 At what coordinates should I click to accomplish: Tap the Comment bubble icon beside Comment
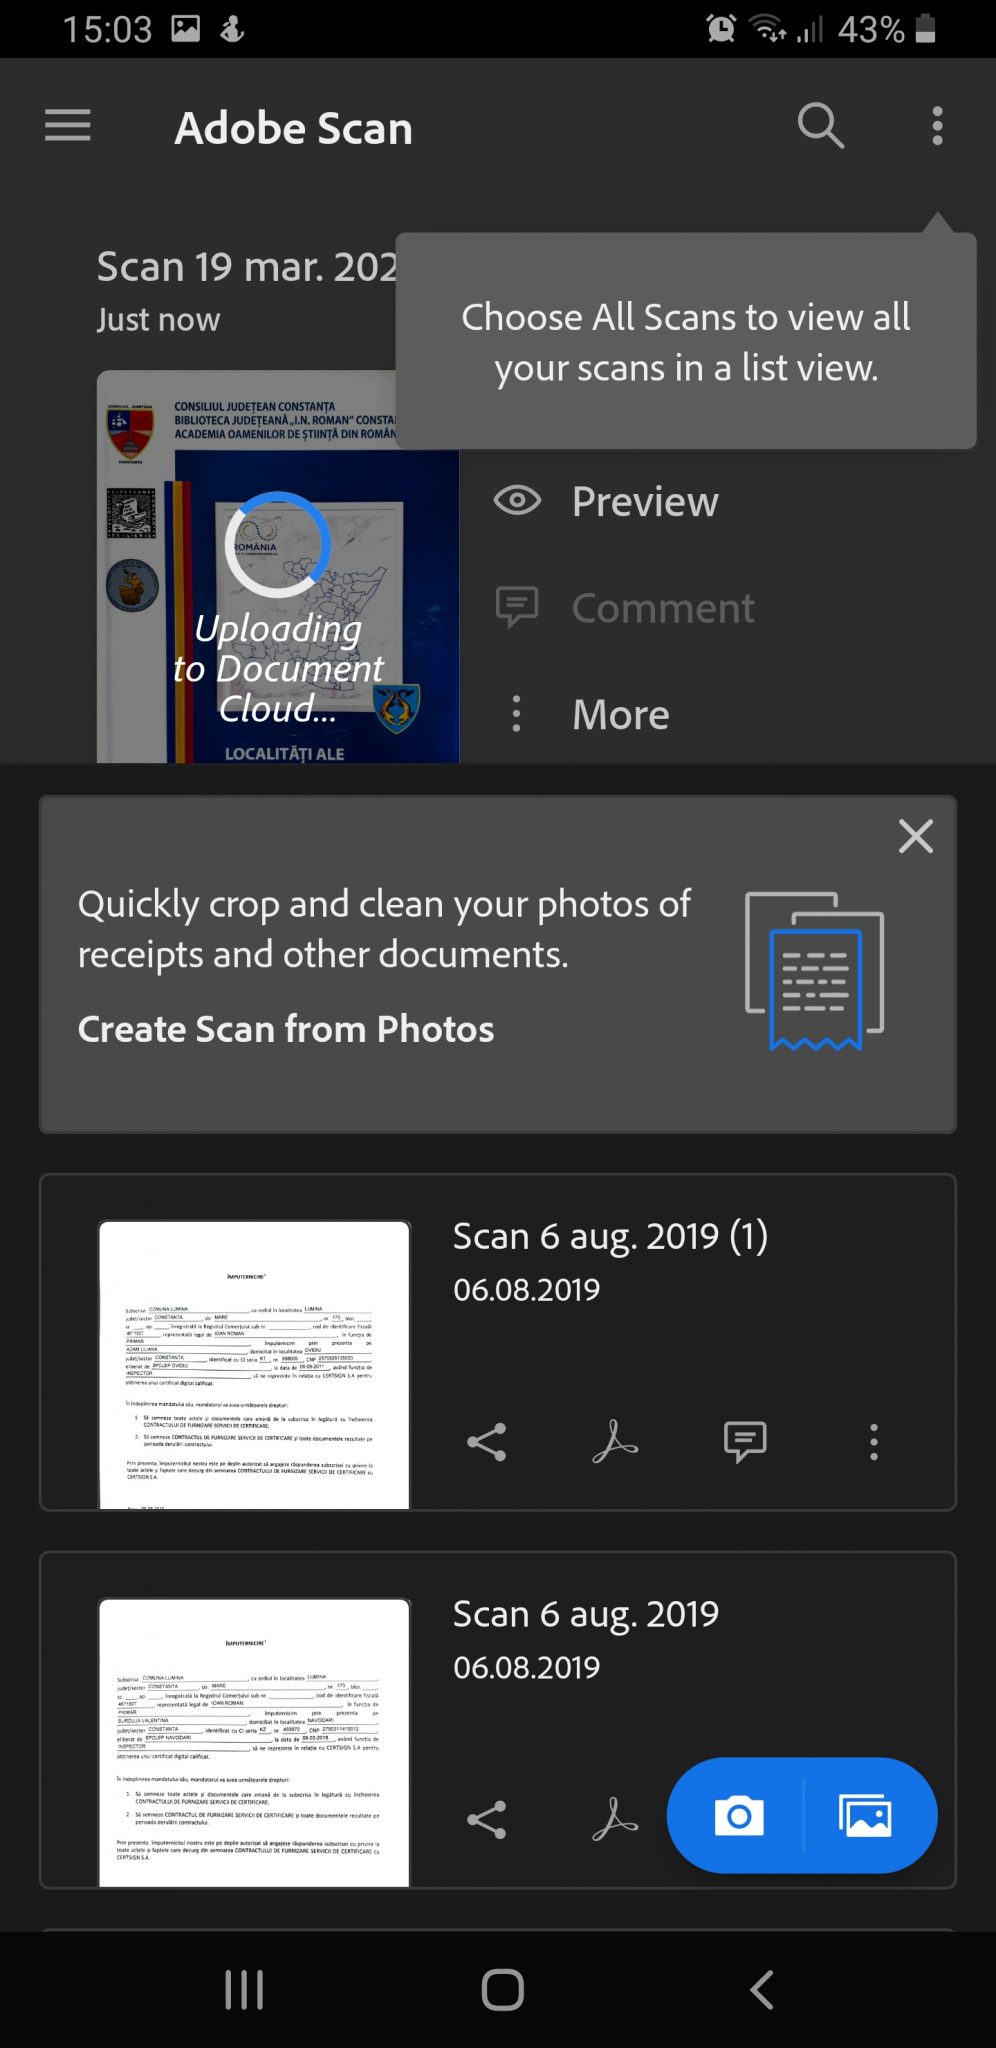(x=518, y=607)
